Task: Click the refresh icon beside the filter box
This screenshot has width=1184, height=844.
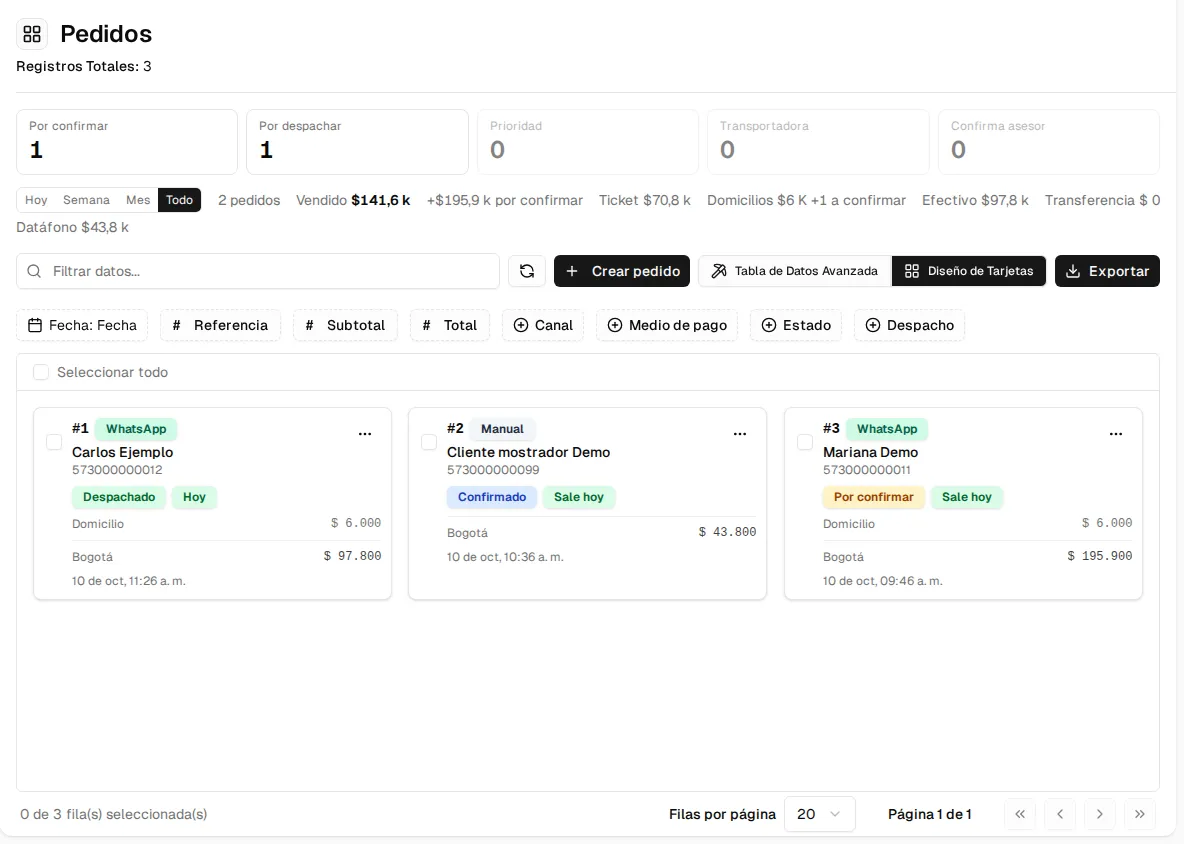Action: pyautogui.click(x=526, y=271)
